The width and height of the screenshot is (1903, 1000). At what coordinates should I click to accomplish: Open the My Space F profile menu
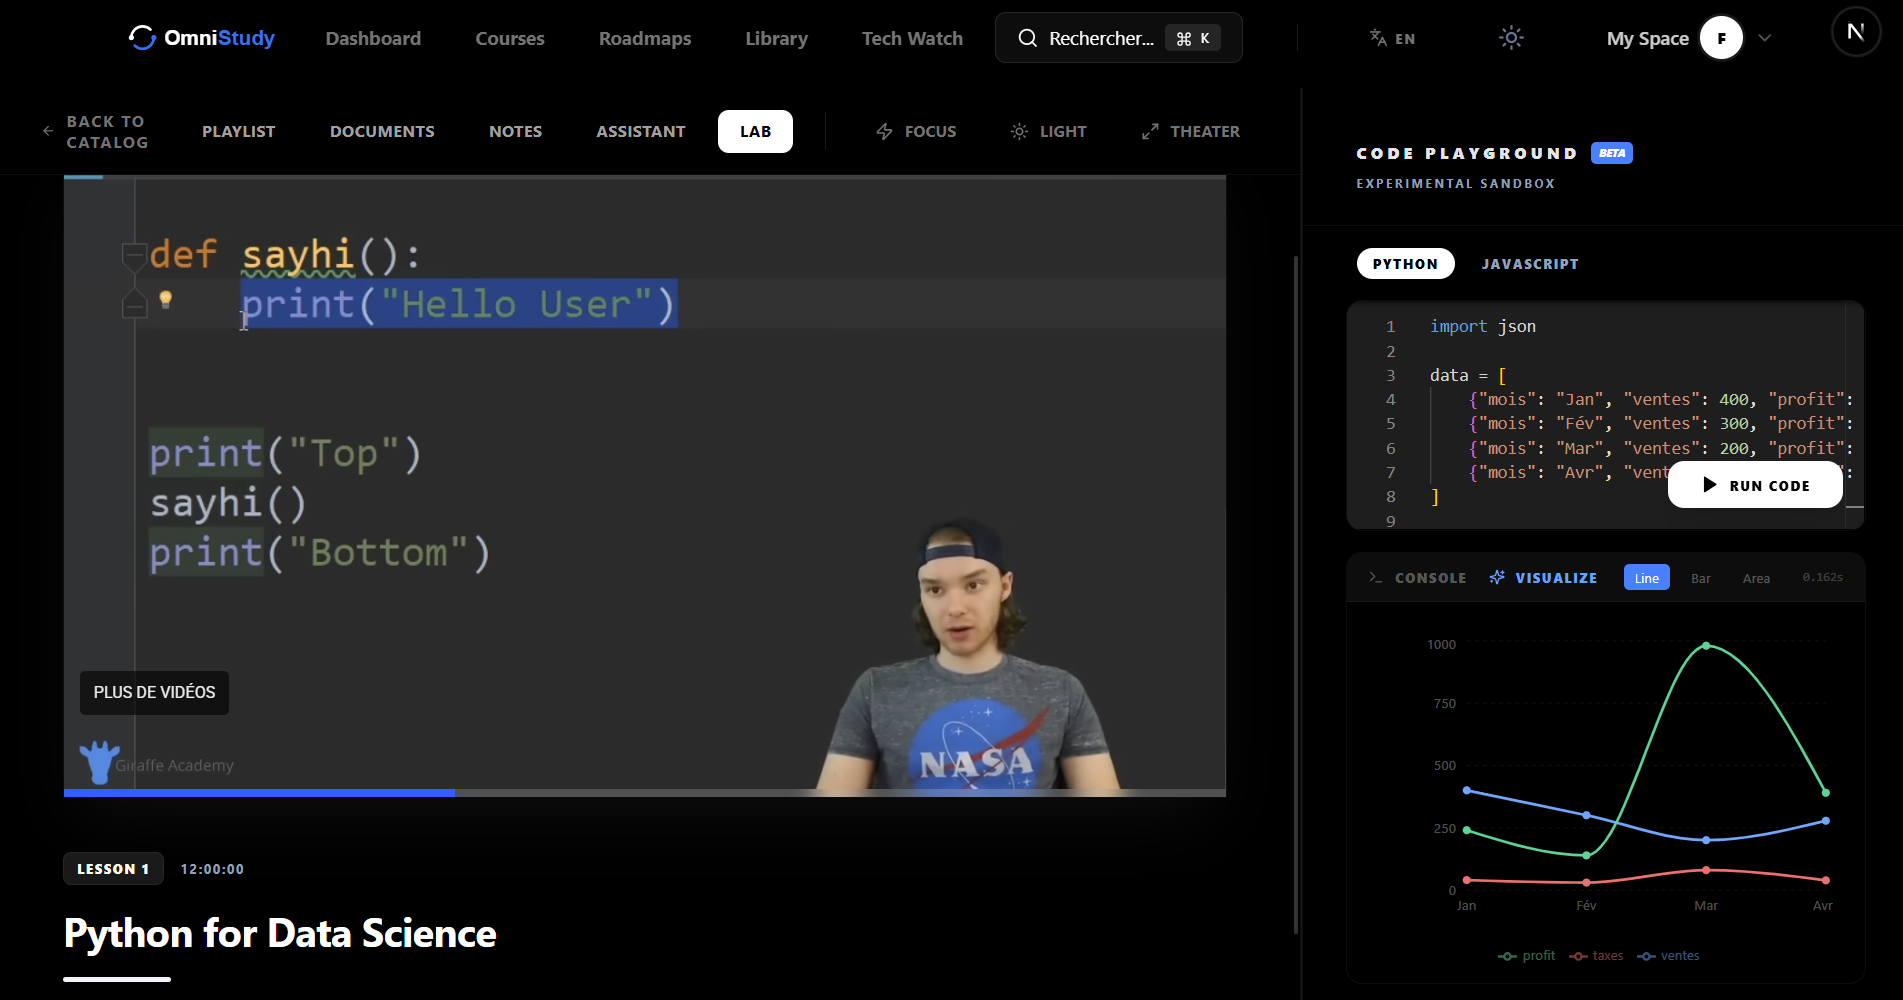1721,38
